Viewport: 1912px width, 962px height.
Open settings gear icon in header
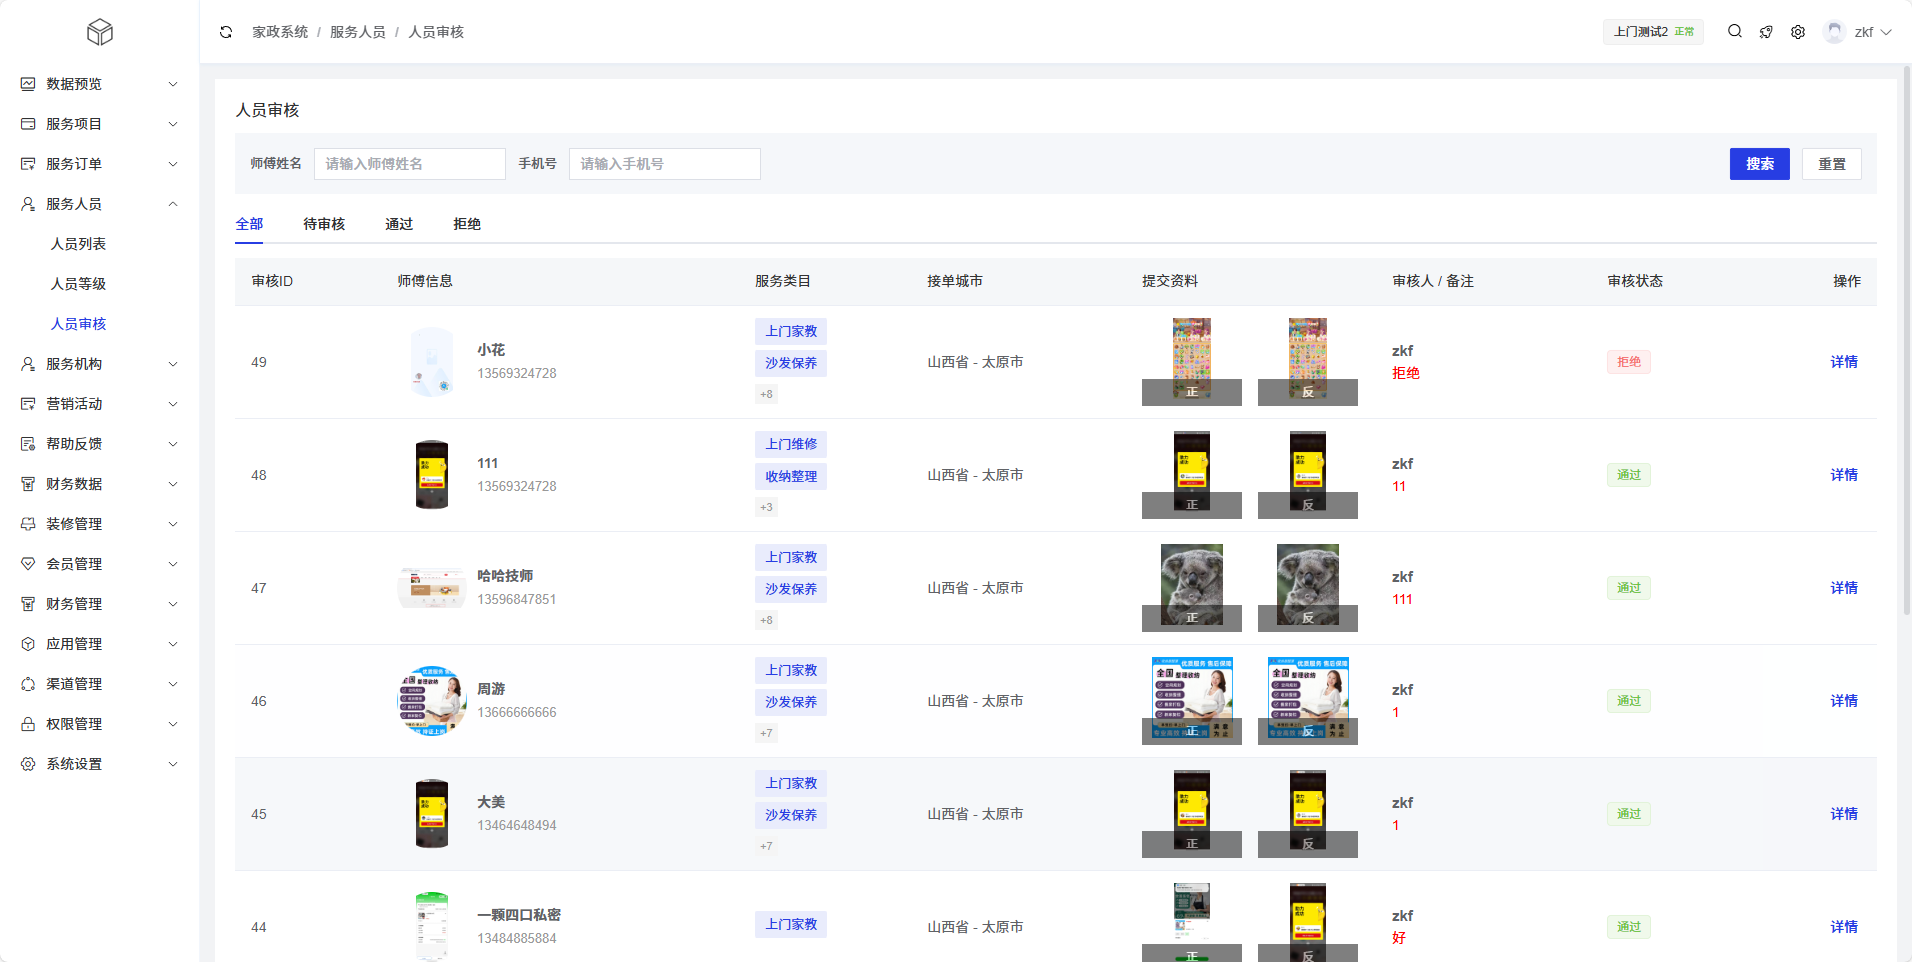(1798, 32)
